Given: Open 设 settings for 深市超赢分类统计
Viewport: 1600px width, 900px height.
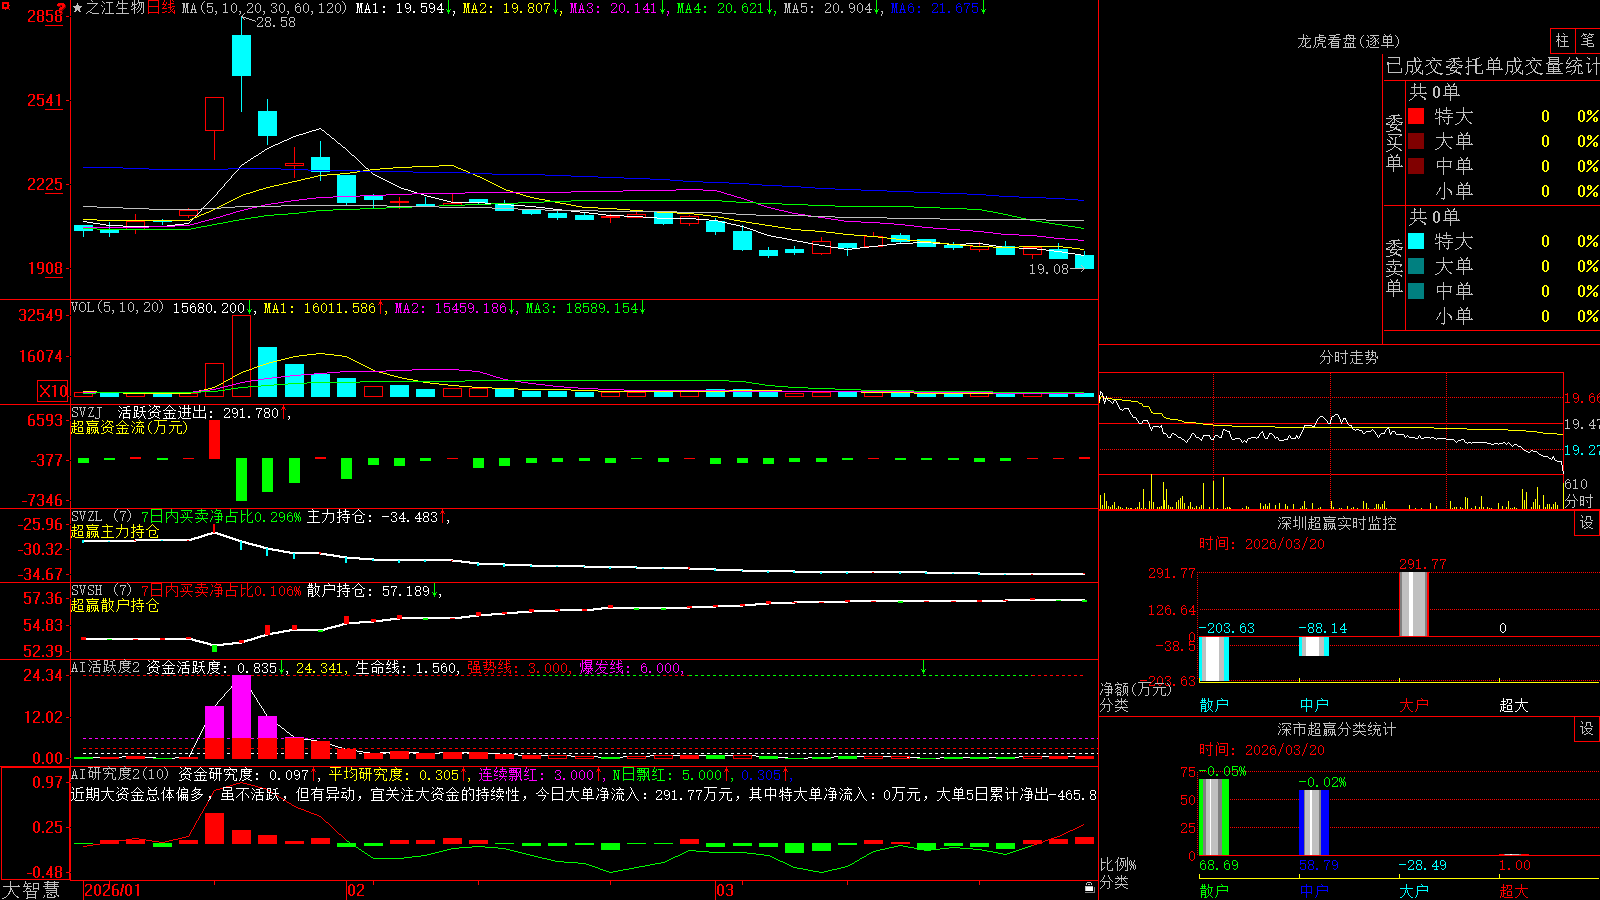Looking at the screenshot, I should [1587, 729].
